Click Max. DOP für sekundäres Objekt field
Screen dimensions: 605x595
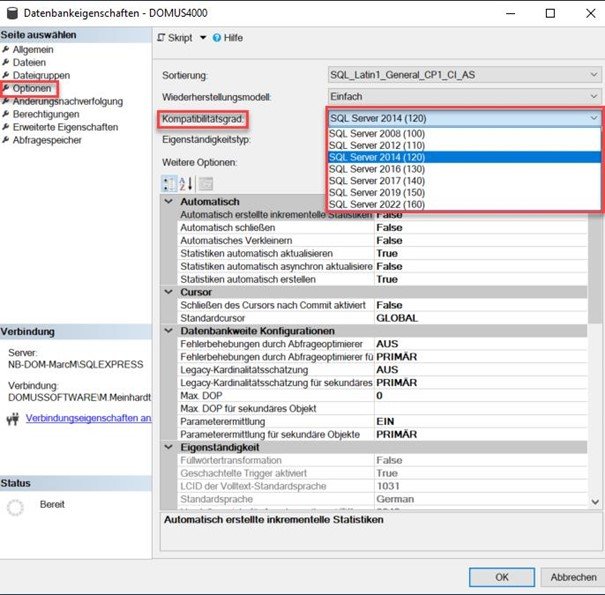(x=481, y=409)
